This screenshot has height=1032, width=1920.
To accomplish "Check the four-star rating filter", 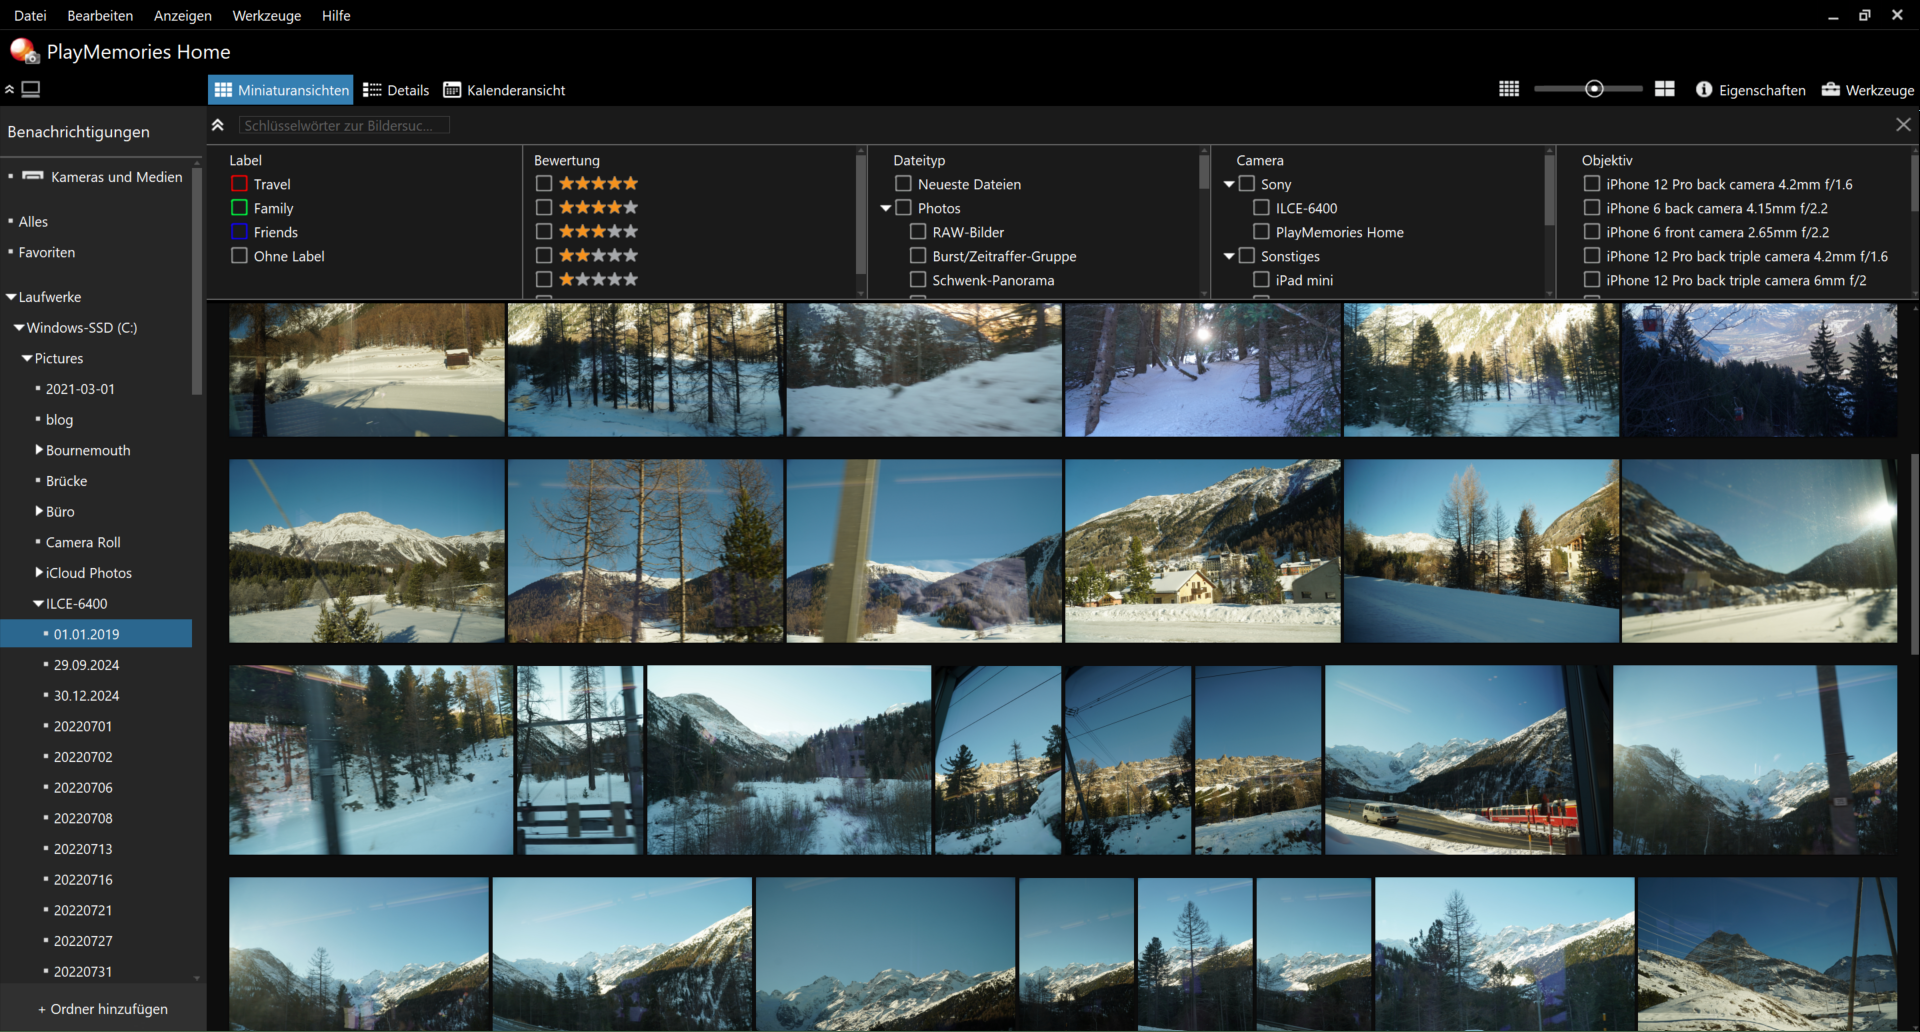I will pos(544,207).
